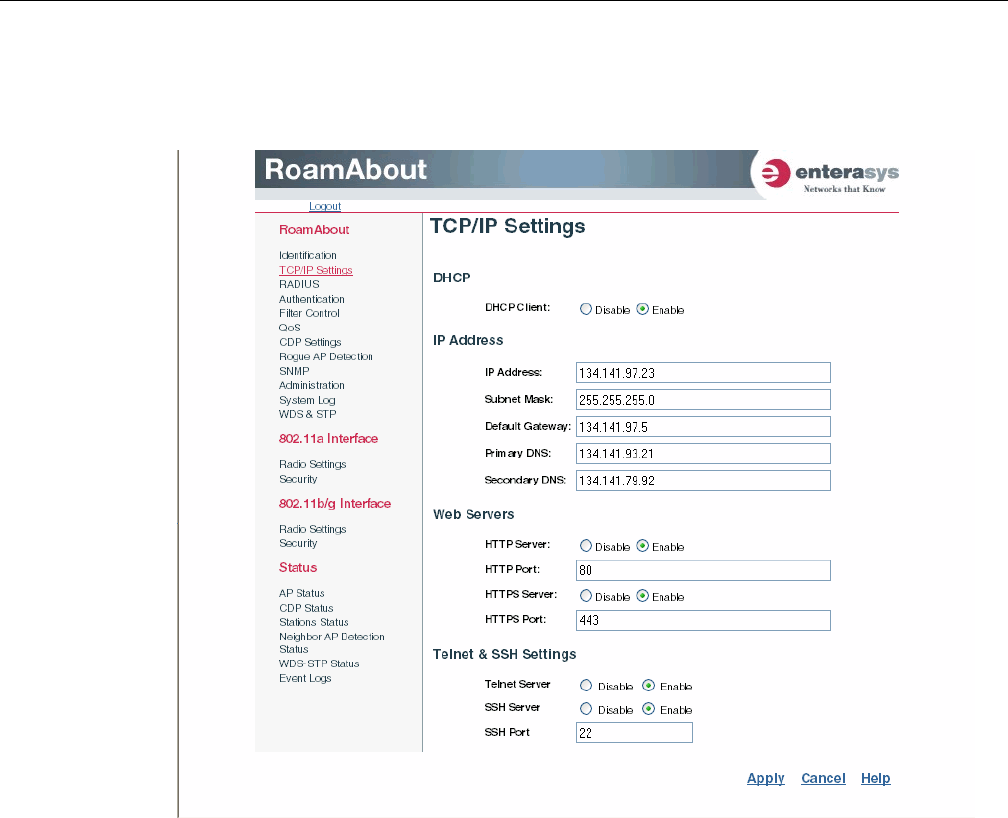Open Security under 802.11b/g Interface
Image resolution: width=1008 pixels, height=818 pixels.
point(298,543)
